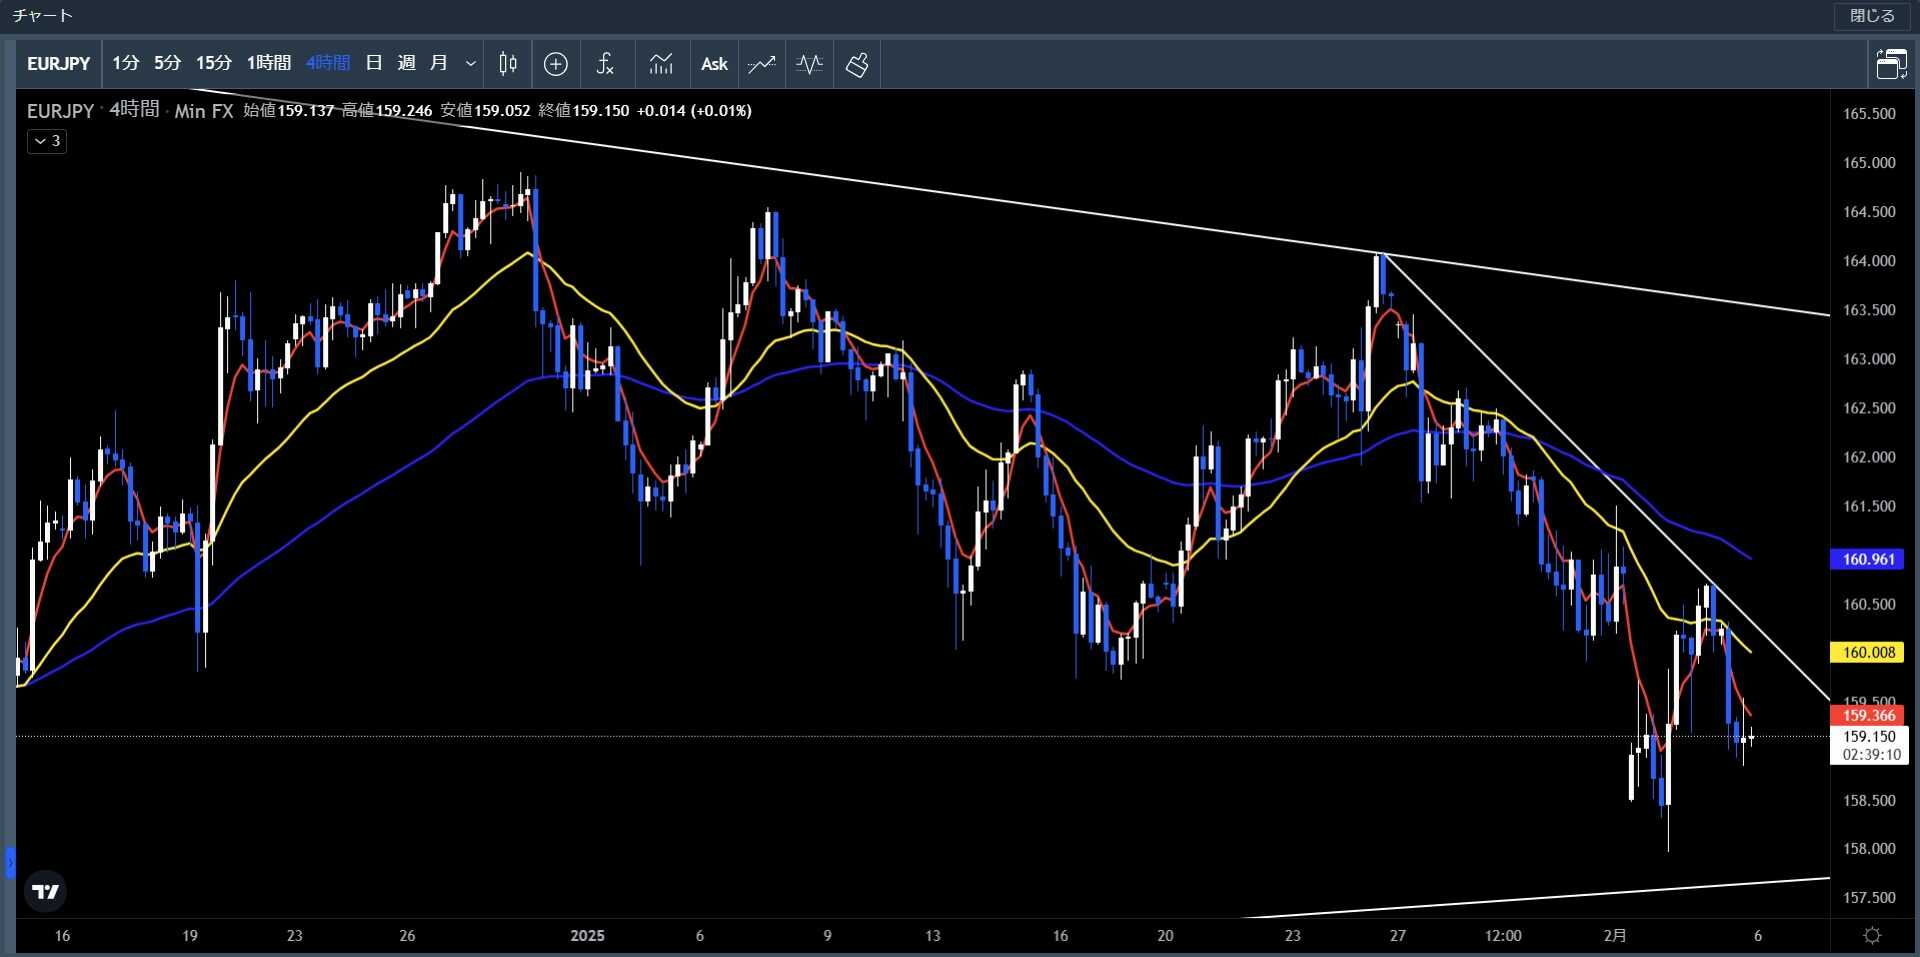Open the EURJPY symbol search
The width and height of the screenshot is (1920, 957).
(x=58, y=64)
